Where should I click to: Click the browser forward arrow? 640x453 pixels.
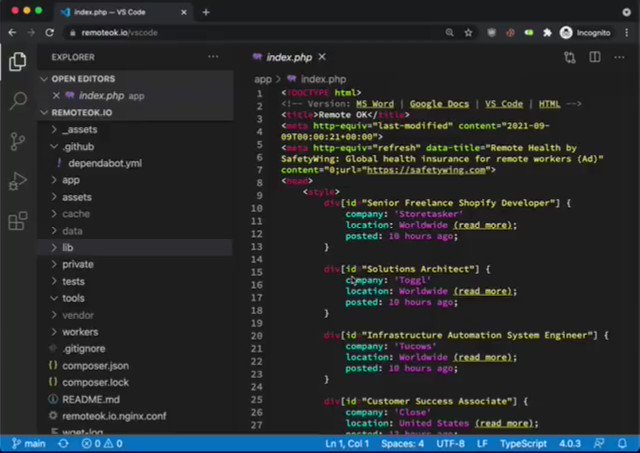click(31, 33)
